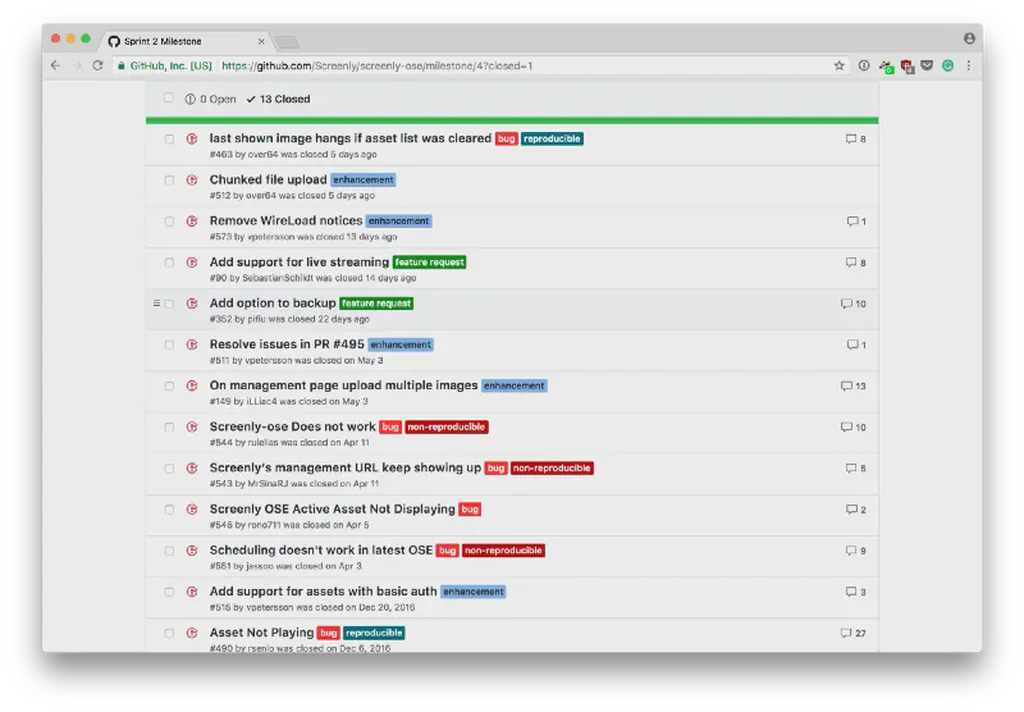Bookmark page with star icon
1024x712 pixels.
(839, 66)
